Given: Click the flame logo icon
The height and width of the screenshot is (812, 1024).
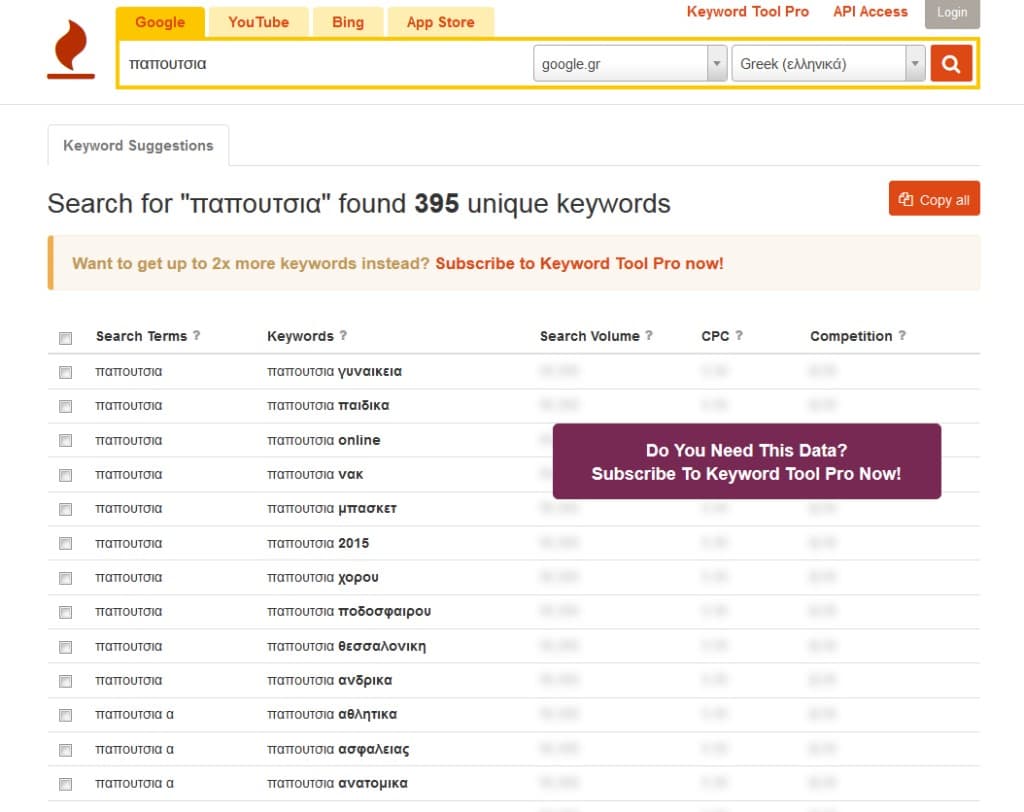Looking at the screenshot, I should [71, 50].
